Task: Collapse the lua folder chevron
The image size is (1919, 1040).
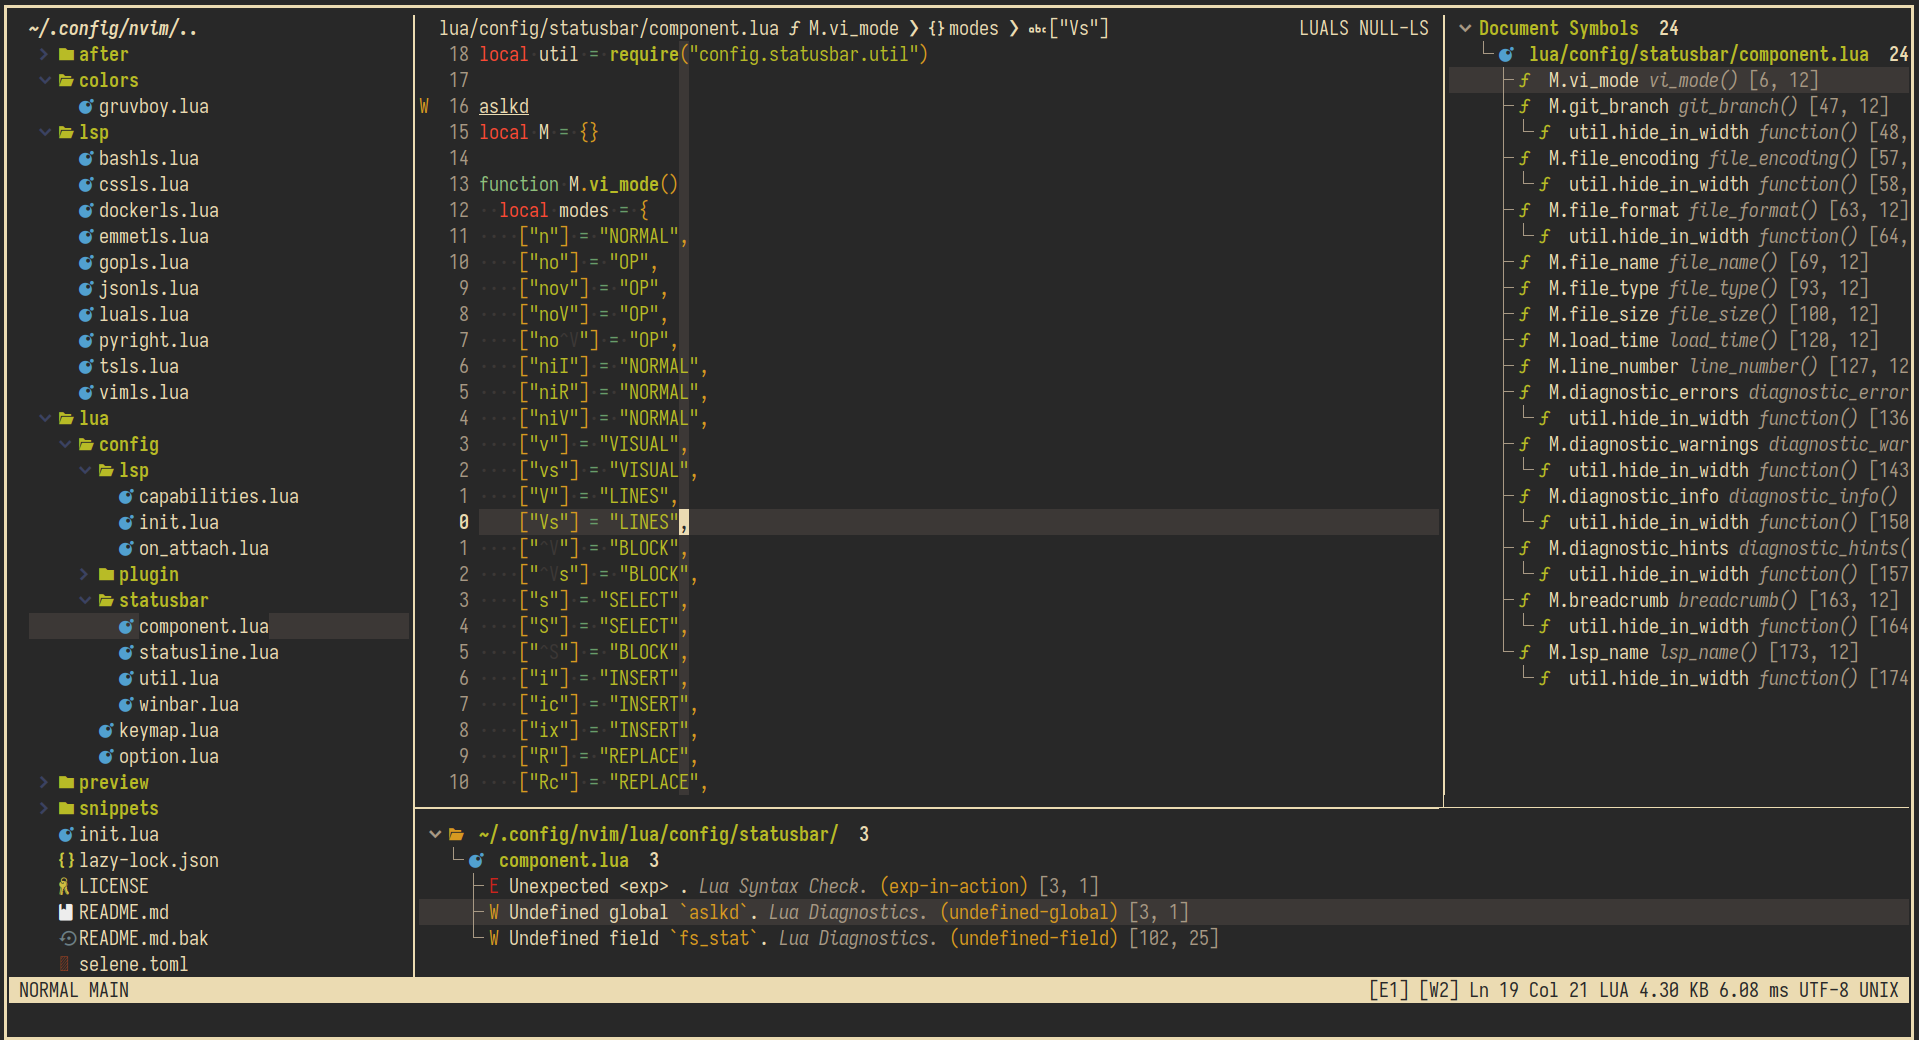Action: pos(44,418)
